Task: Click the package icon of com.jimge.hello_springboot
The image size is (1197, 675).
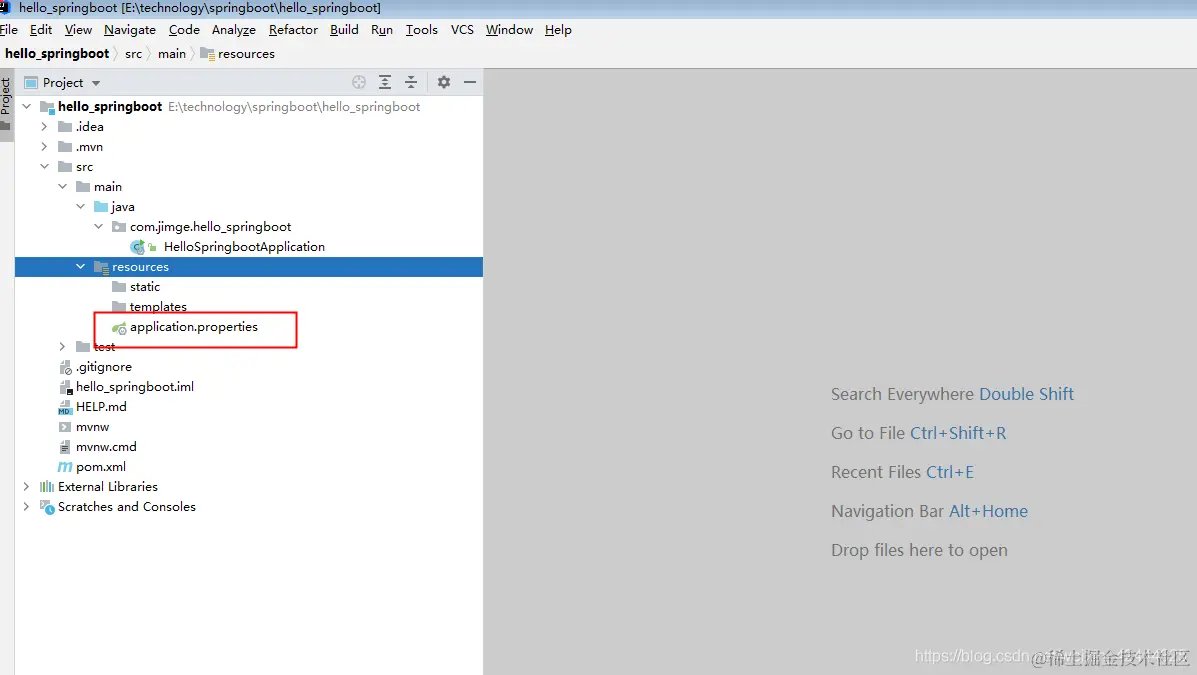Action: [x=119, y=227]
